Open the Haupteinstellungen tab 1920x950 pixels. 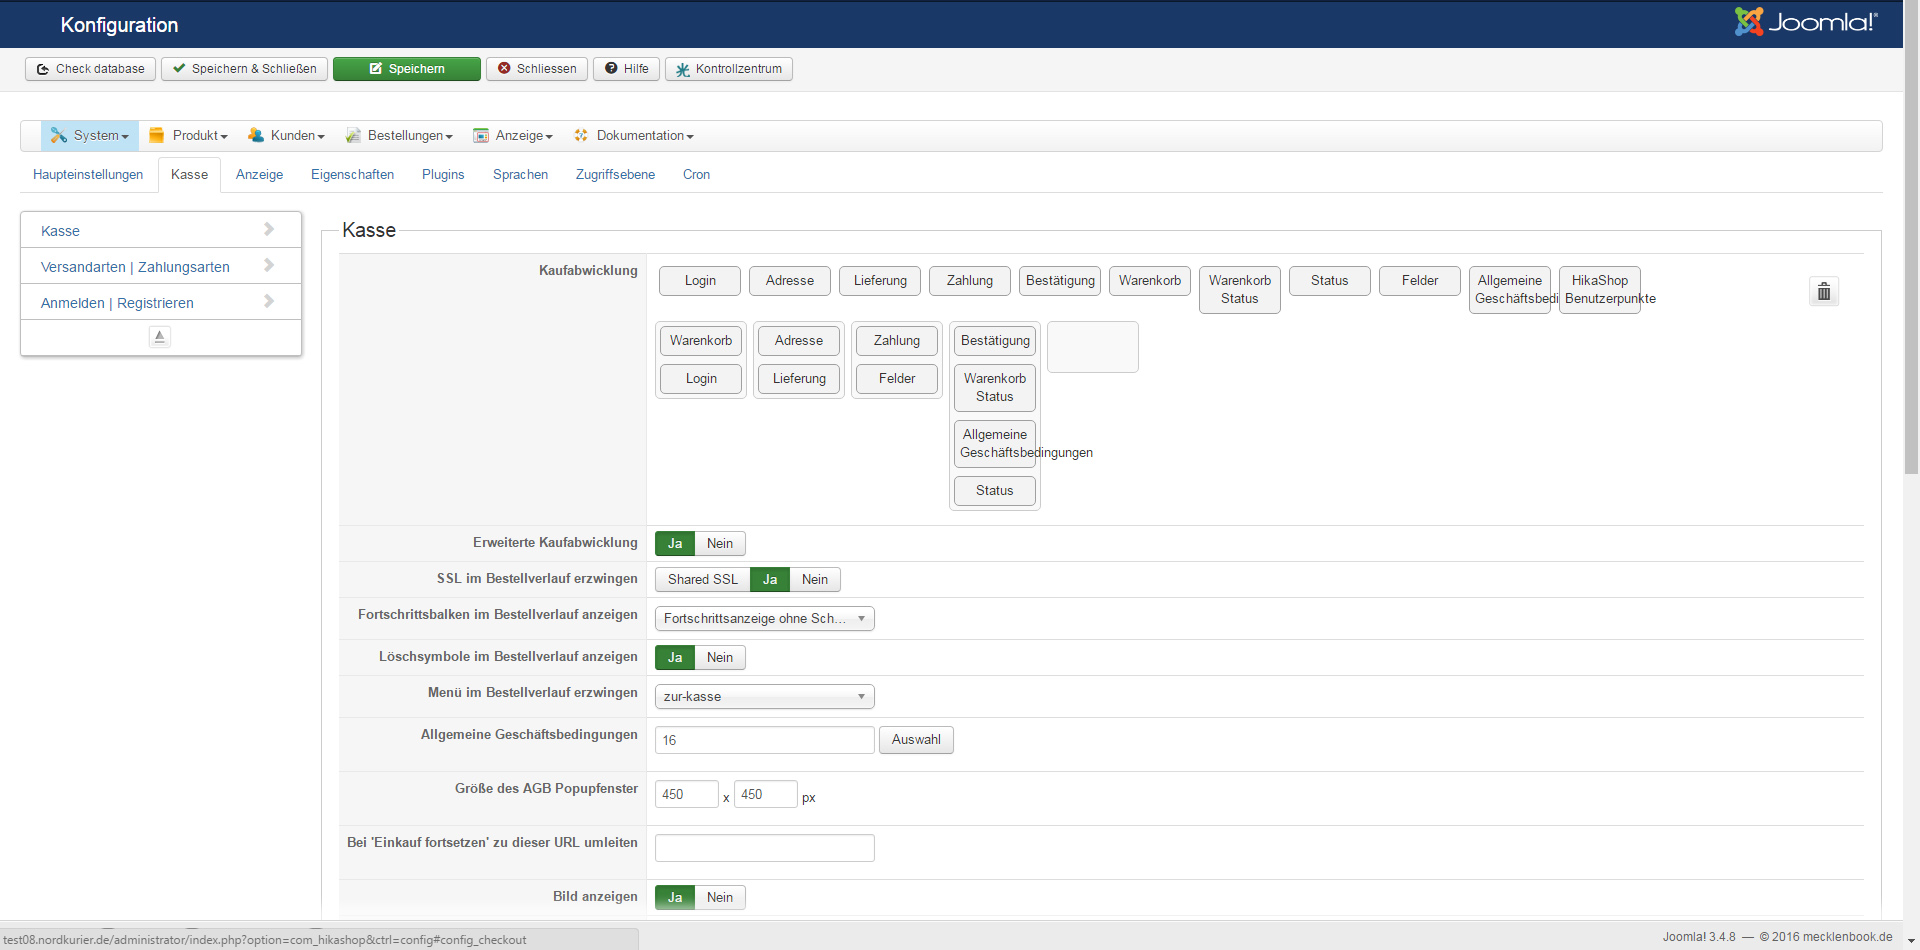tap(88, 175)
